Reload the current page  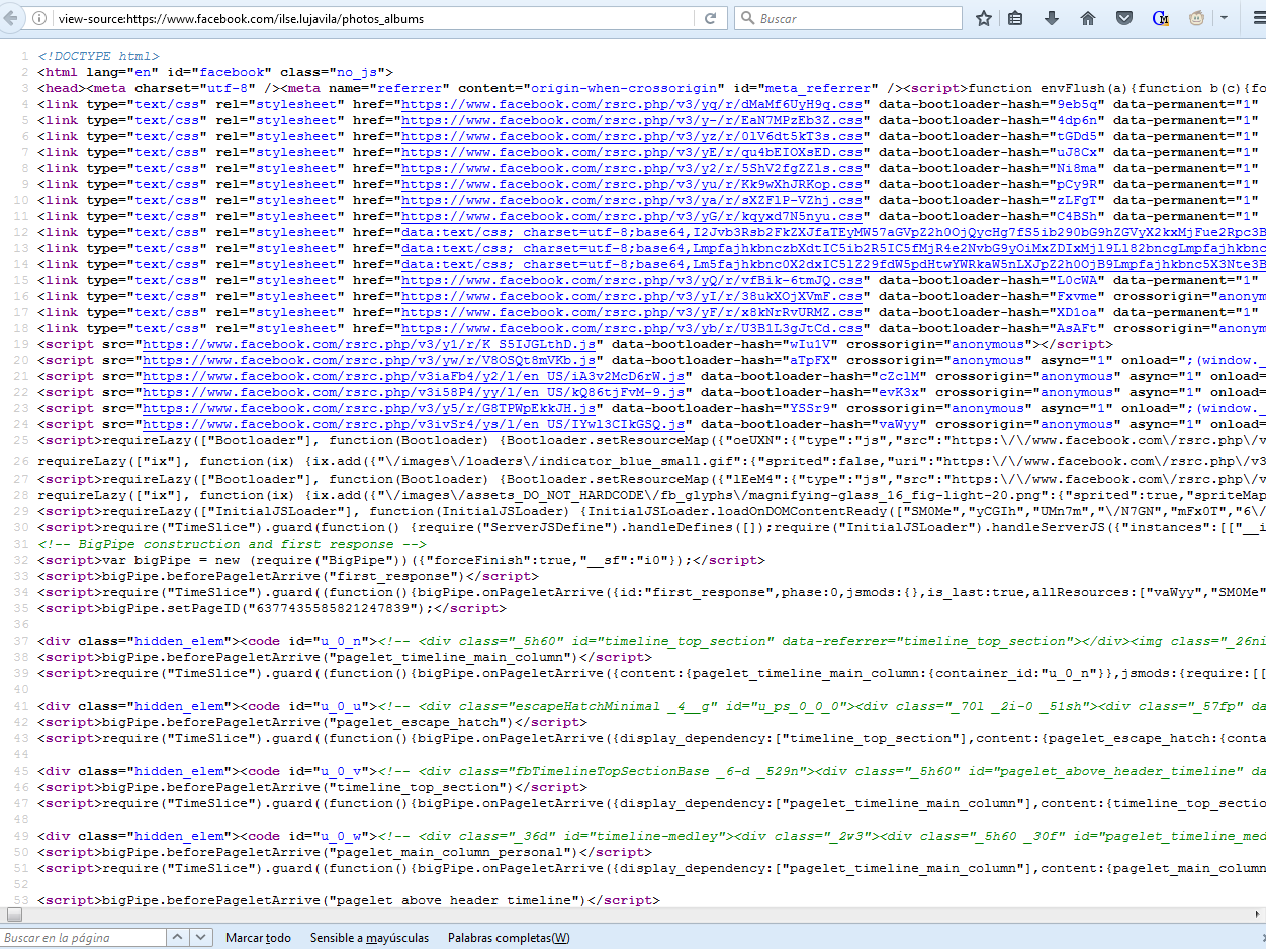[711, 18]
